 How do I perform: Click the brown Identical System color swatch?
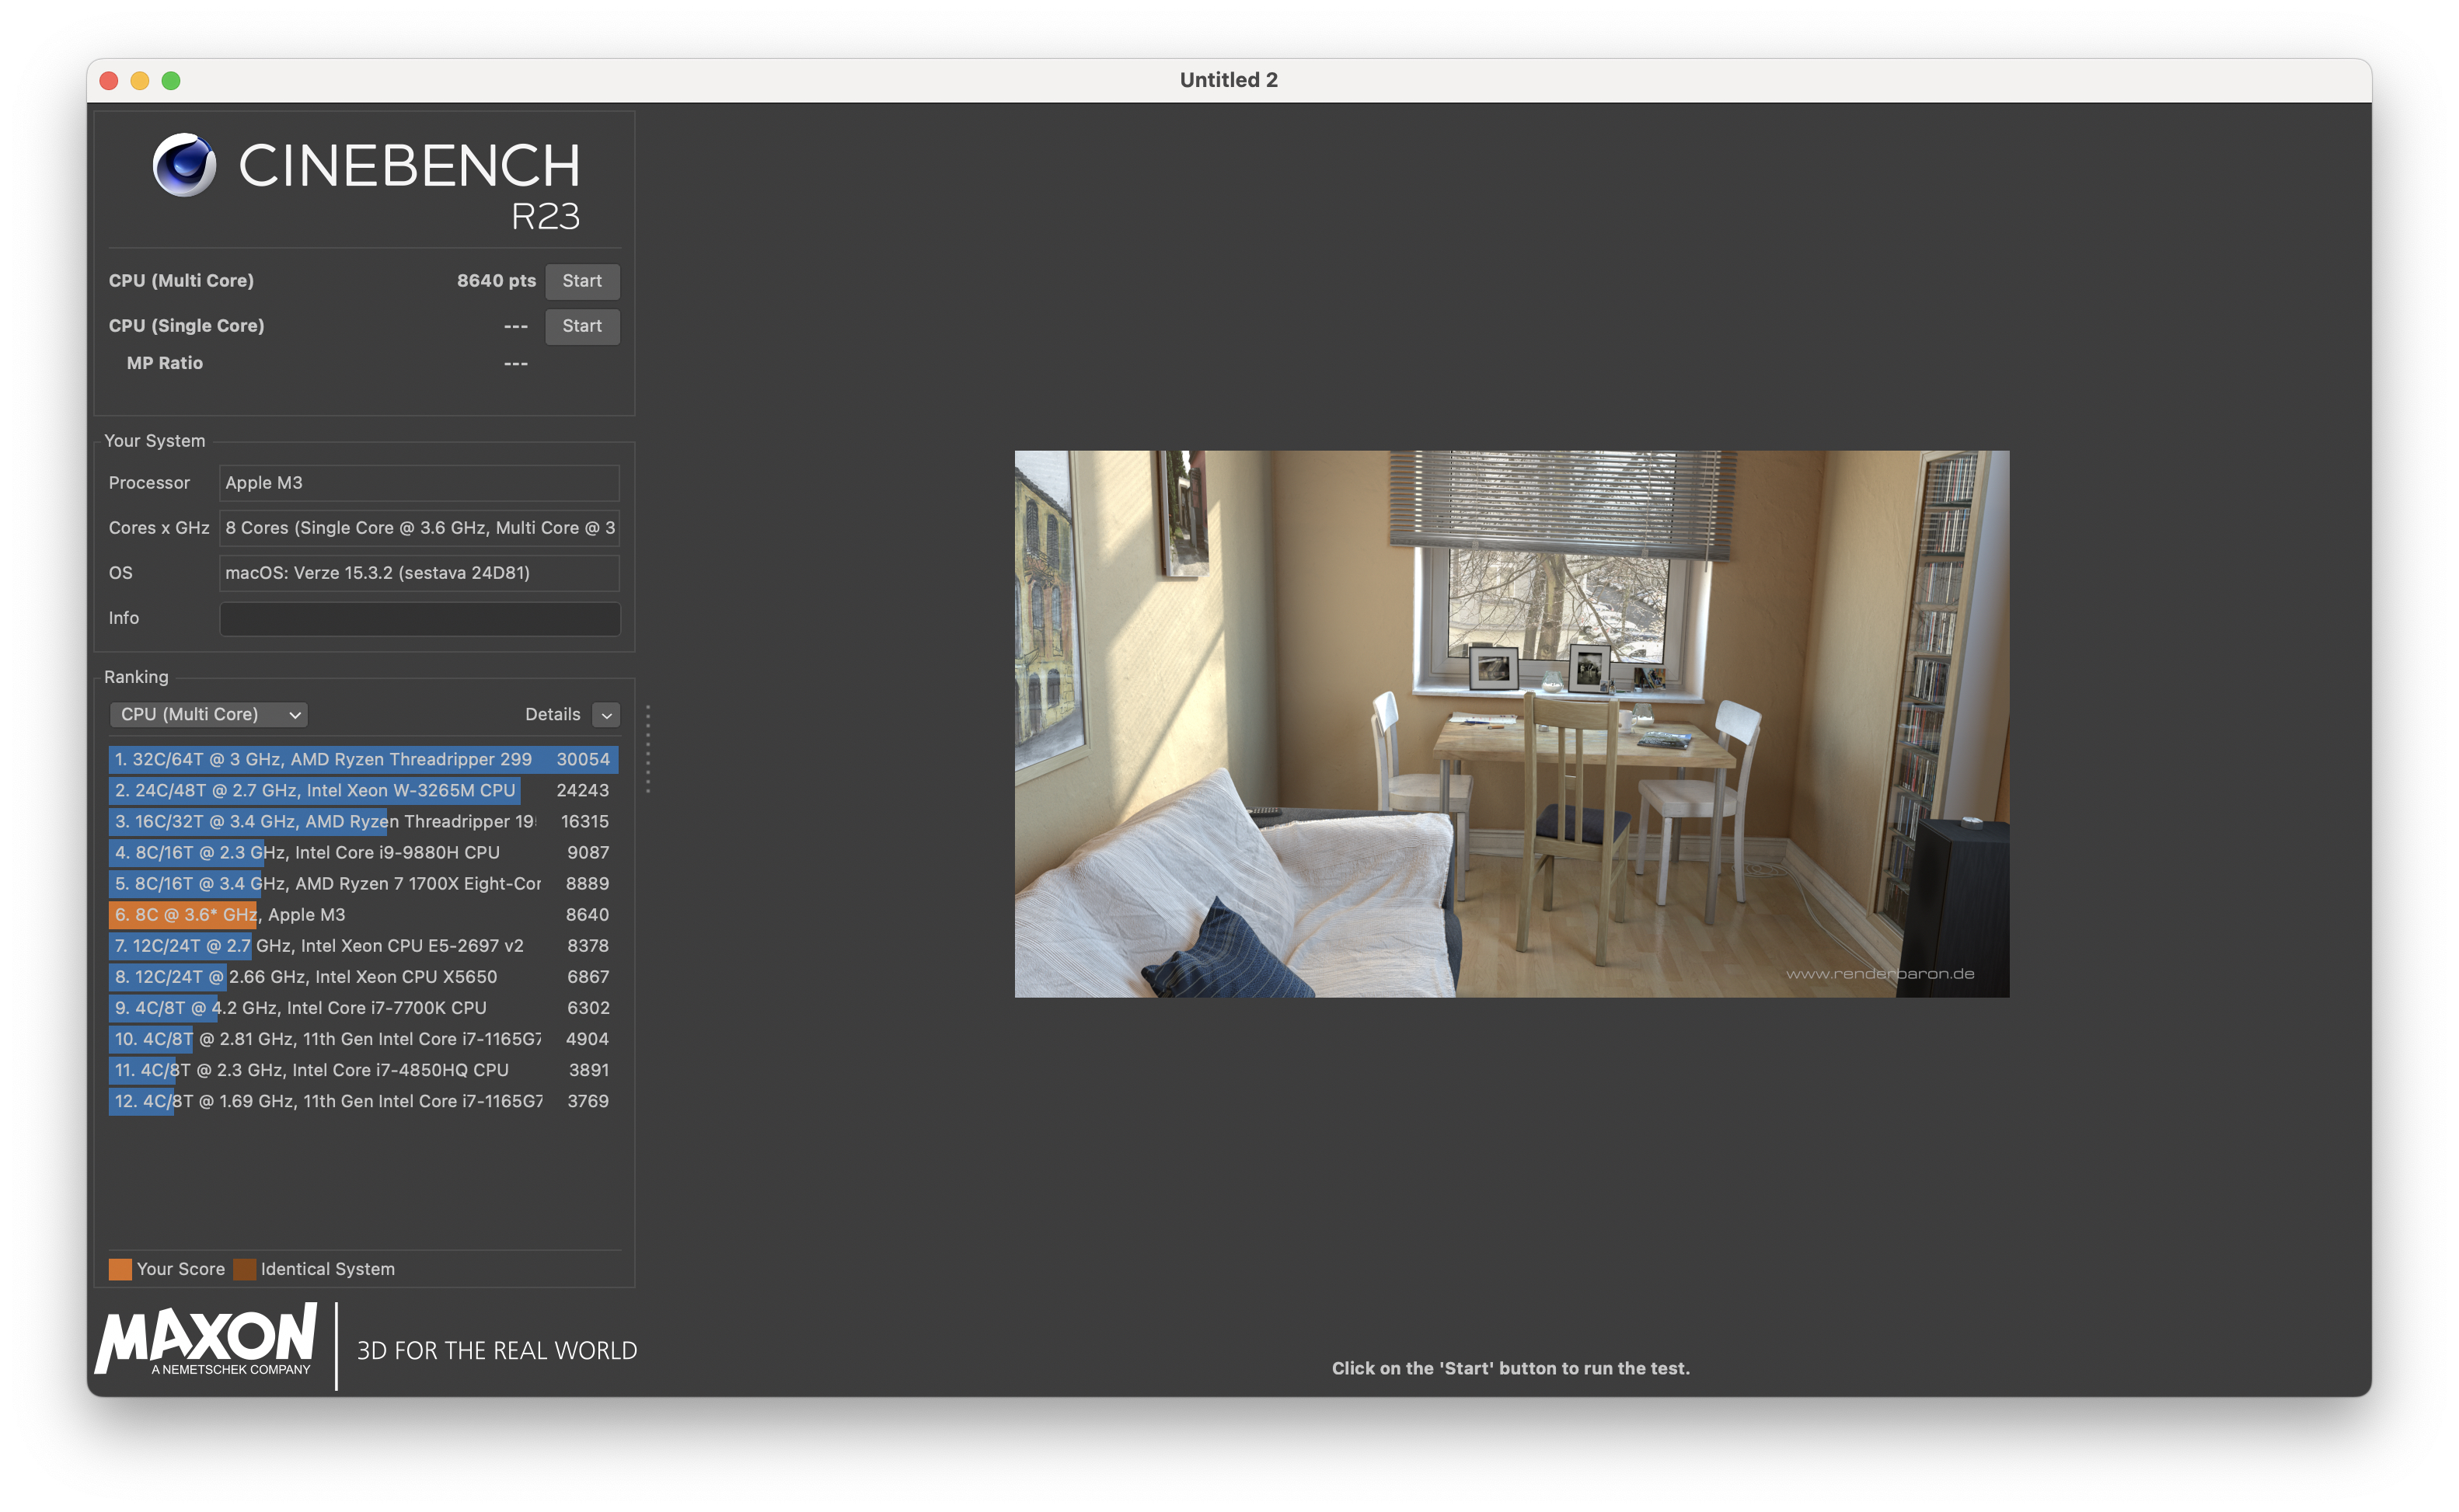click(x=244, y=1269)
